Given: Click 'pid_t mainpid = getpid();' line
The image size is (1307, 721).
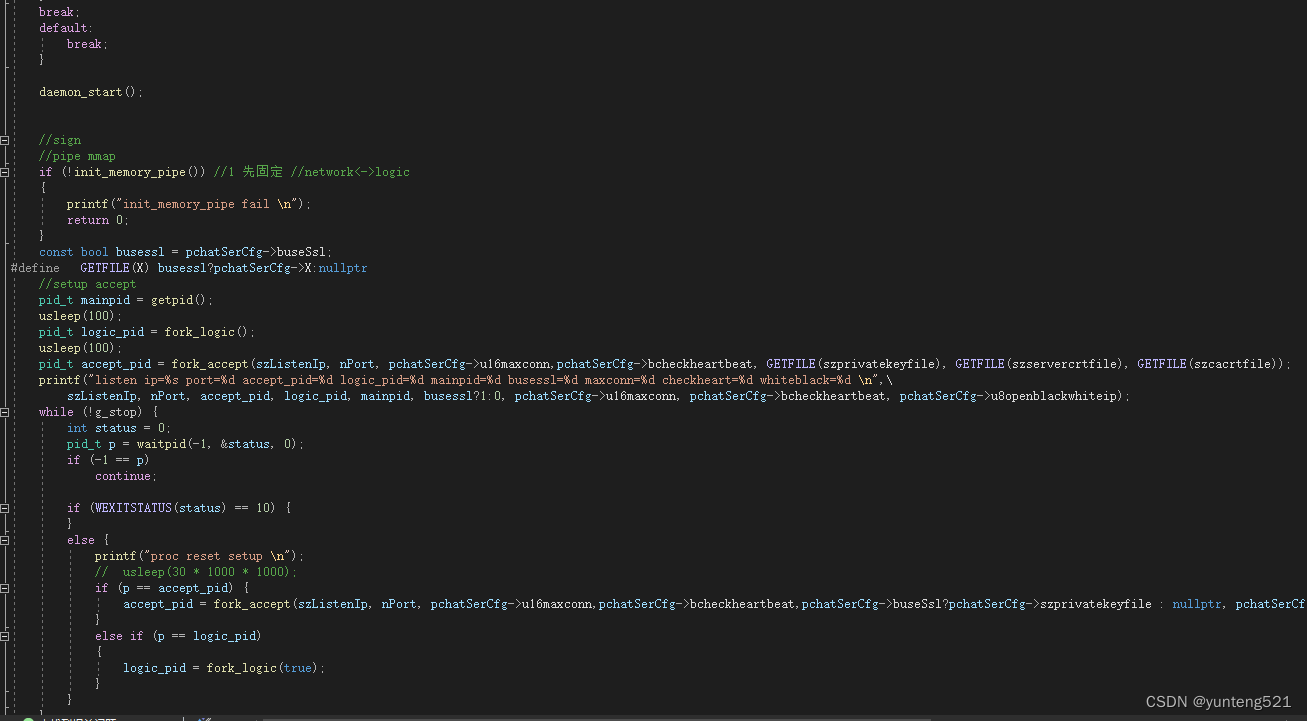Looking at the screenshot, I should [126, 300].
